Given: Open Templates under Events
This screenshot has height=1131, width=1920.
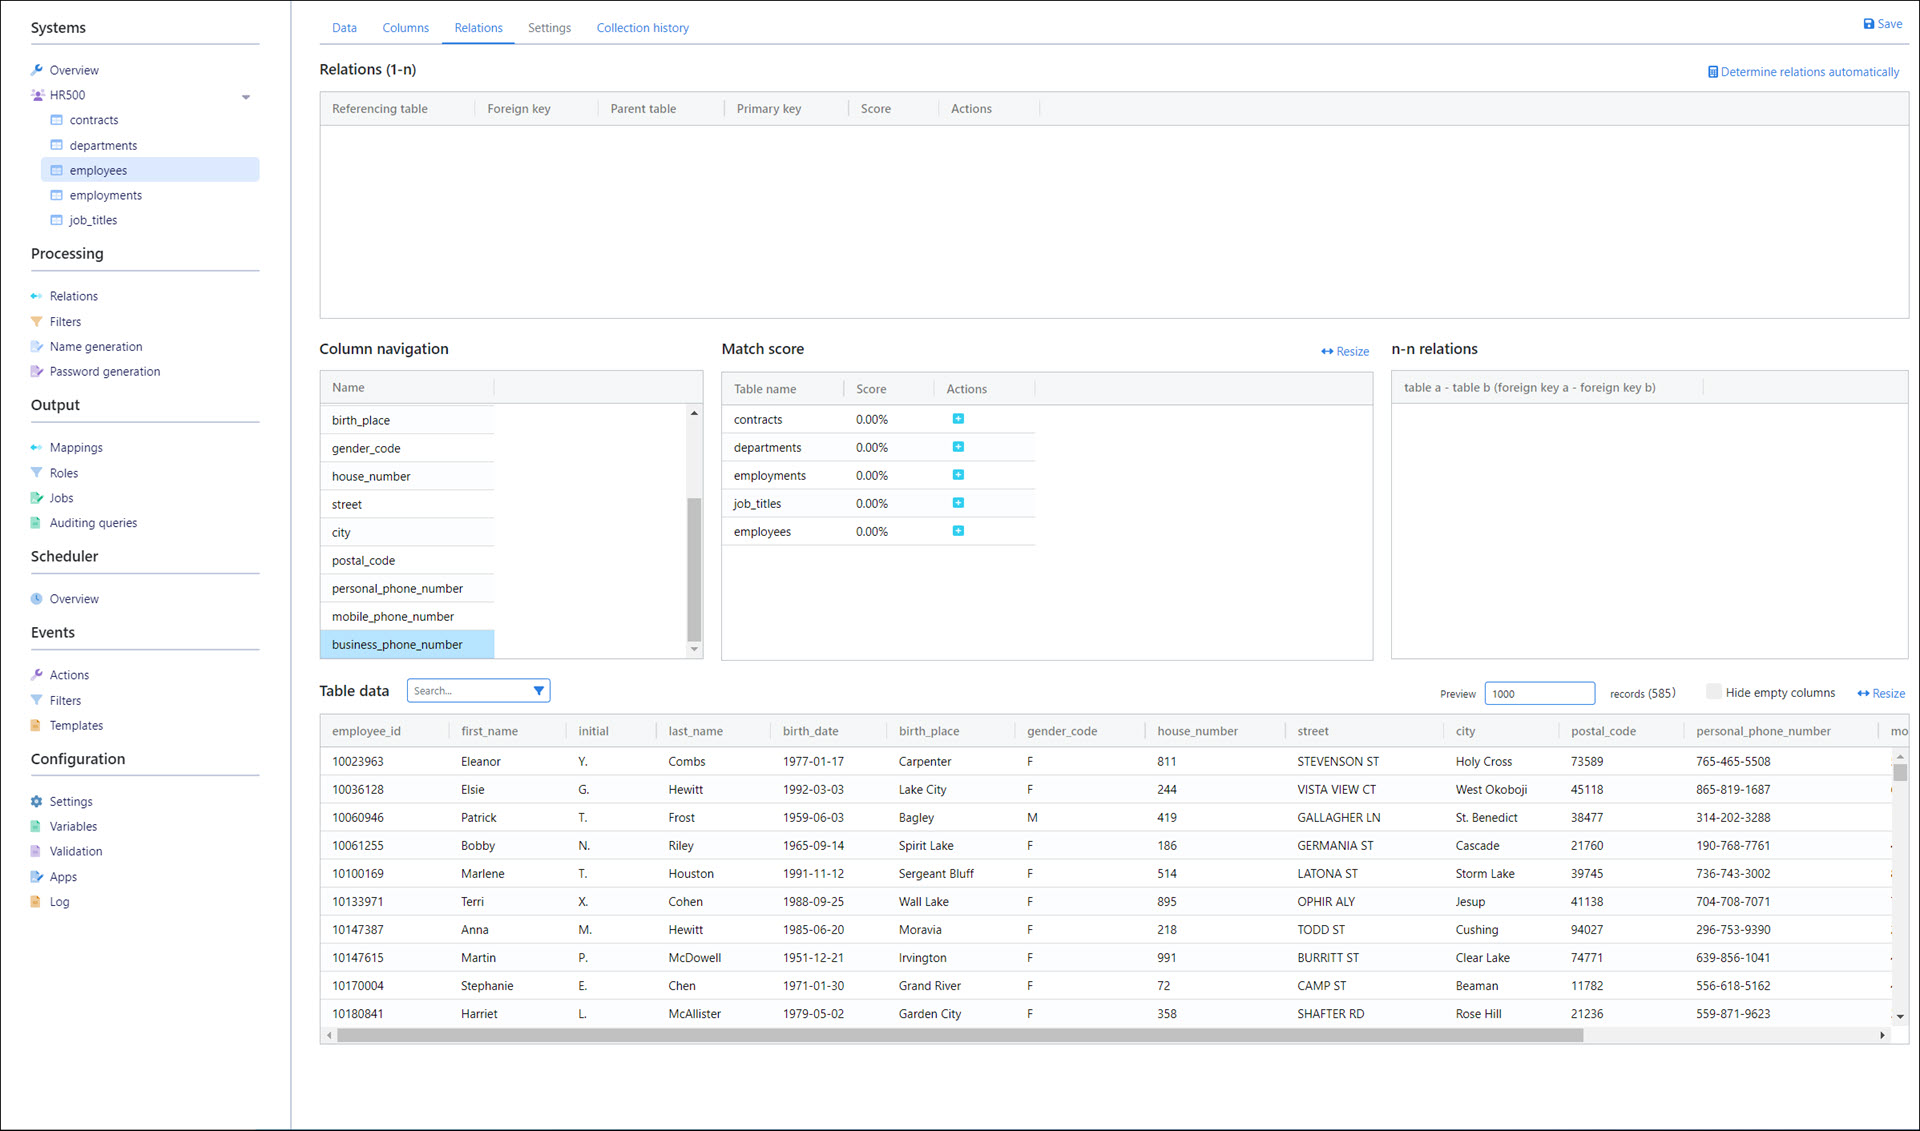Looking at the screenshot, I should [76, 726].
